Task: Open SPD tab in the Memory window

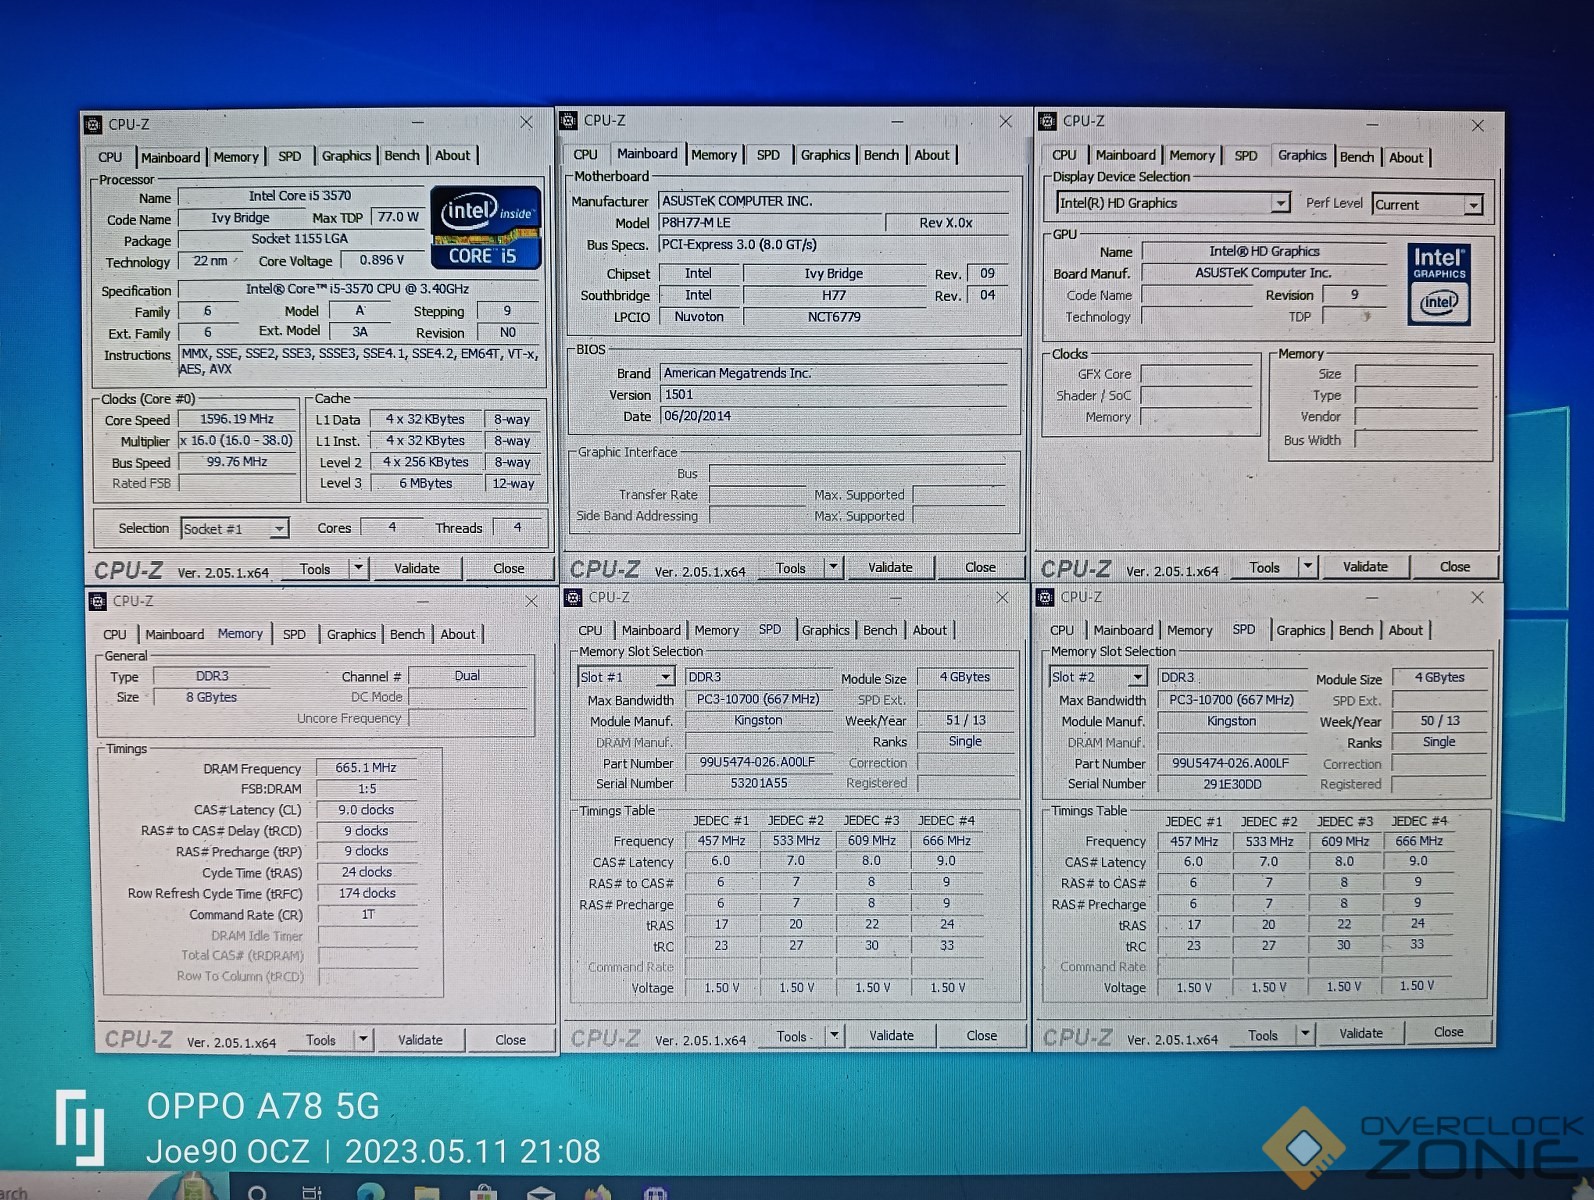Action: click(x=294, y=634)
